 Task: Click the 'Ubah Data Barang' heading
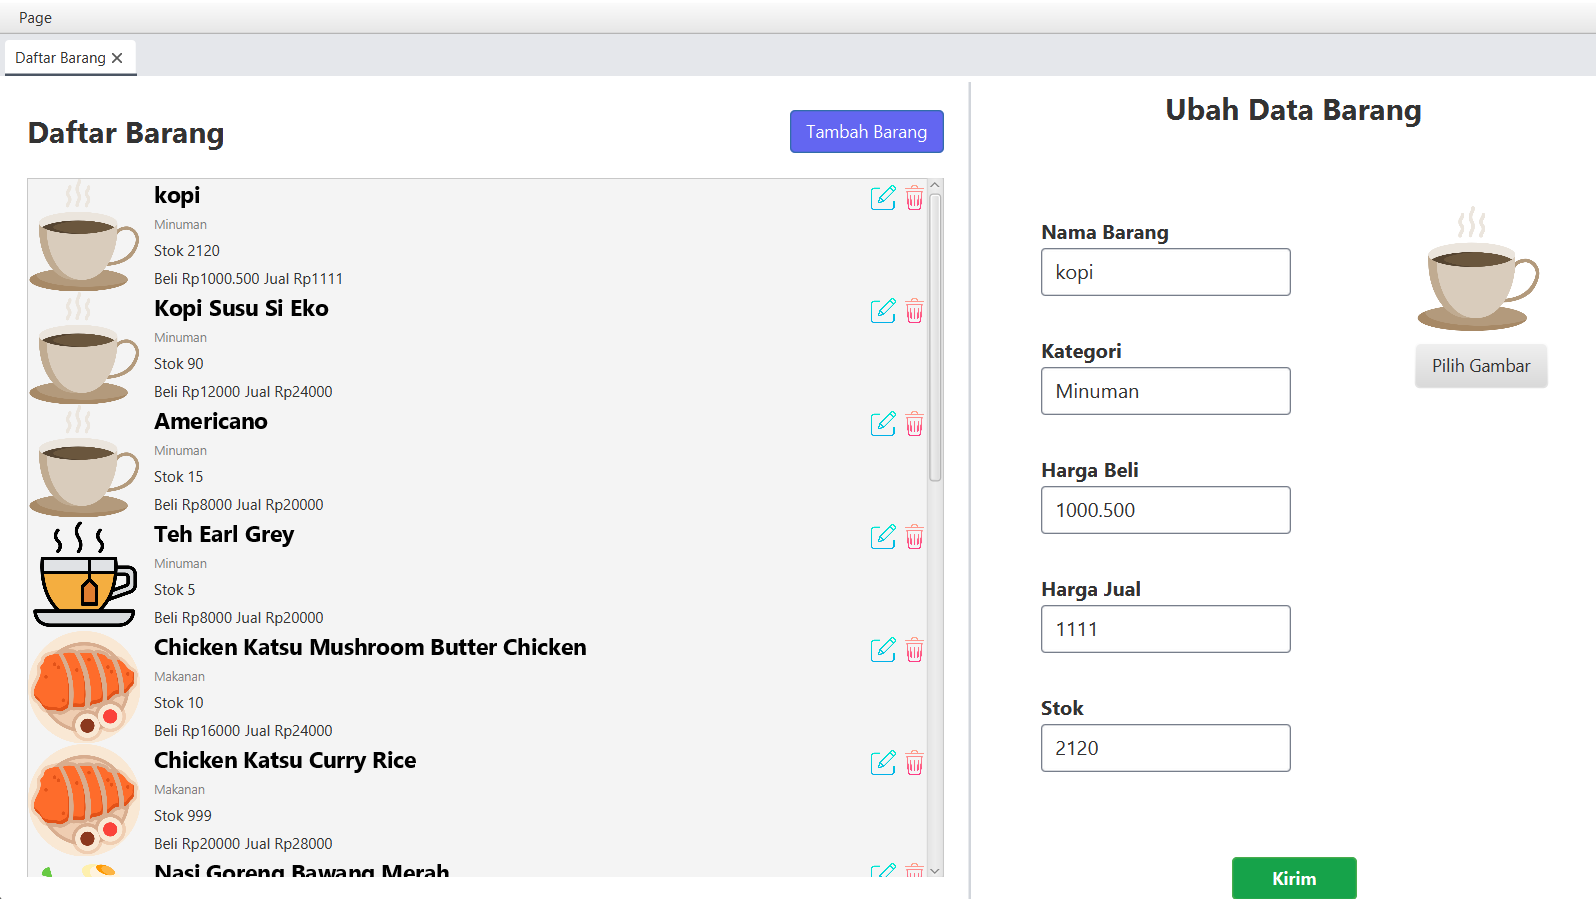click(x=1293, y=110)
